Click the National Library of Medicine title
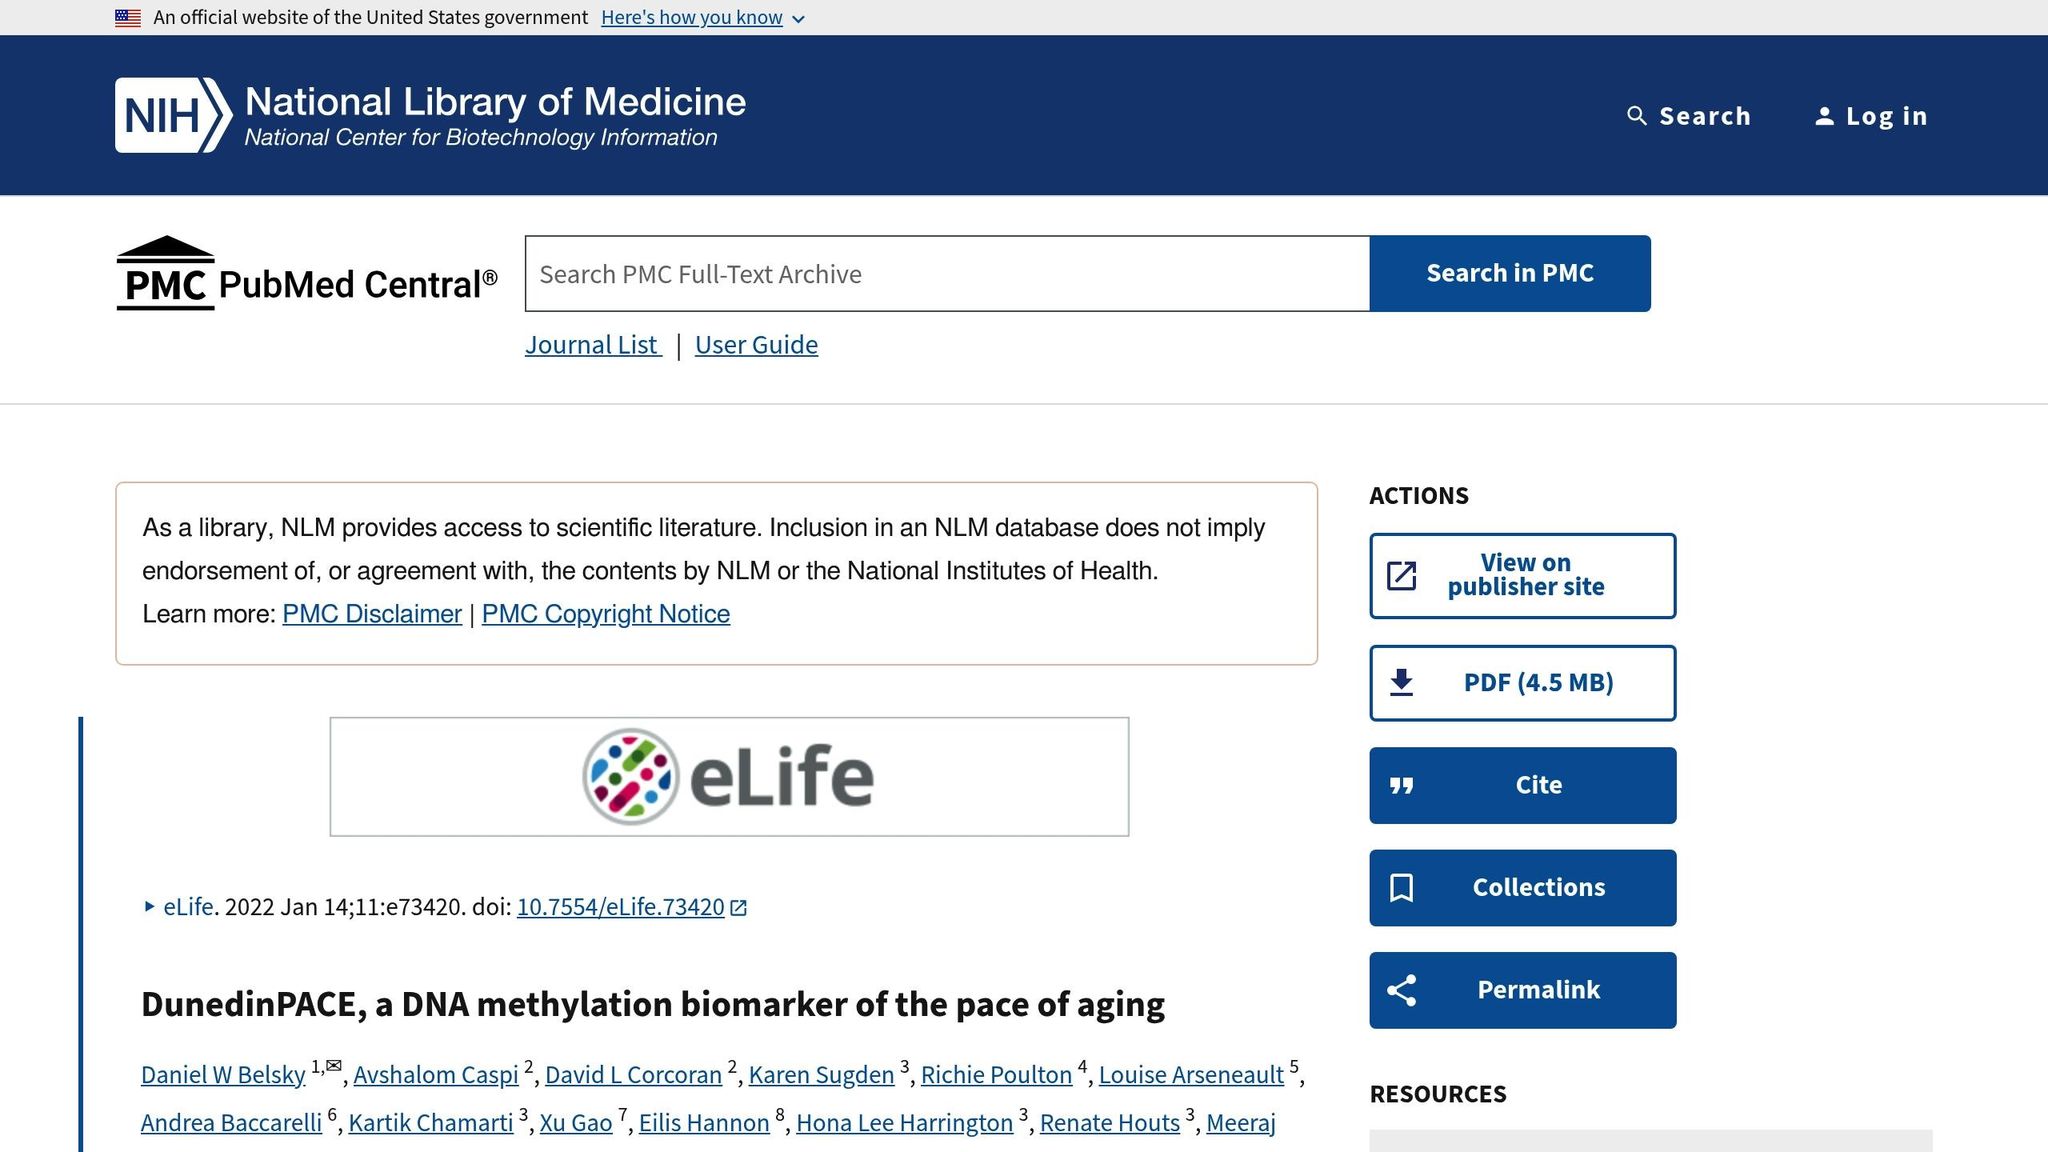Viewport: 2048px width, 1152px height. click(495, 102)
